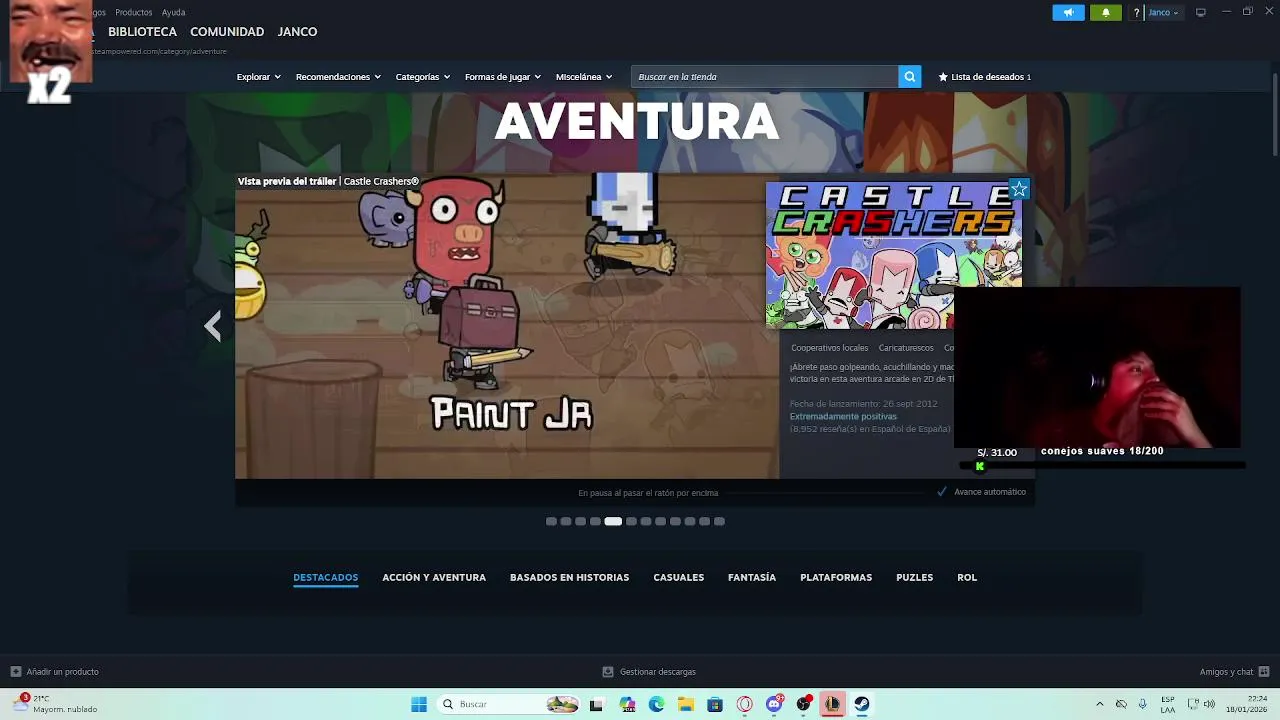Click the question mark help icon
The width and height of the screenshot is (1280, 720).
tap(1136, 13)
